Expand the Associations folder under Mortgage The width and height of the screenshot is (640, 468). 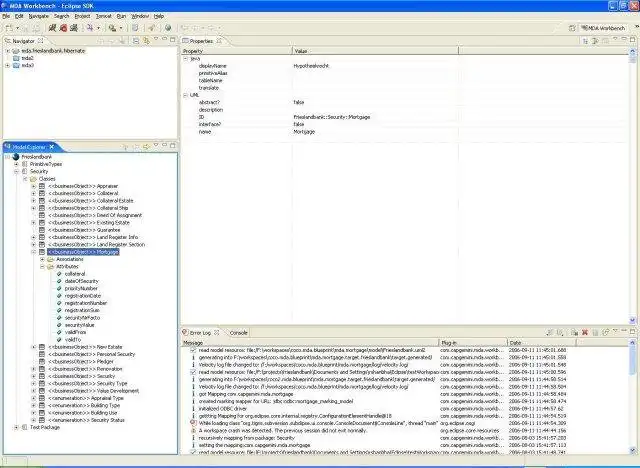(x=42, y=260)
